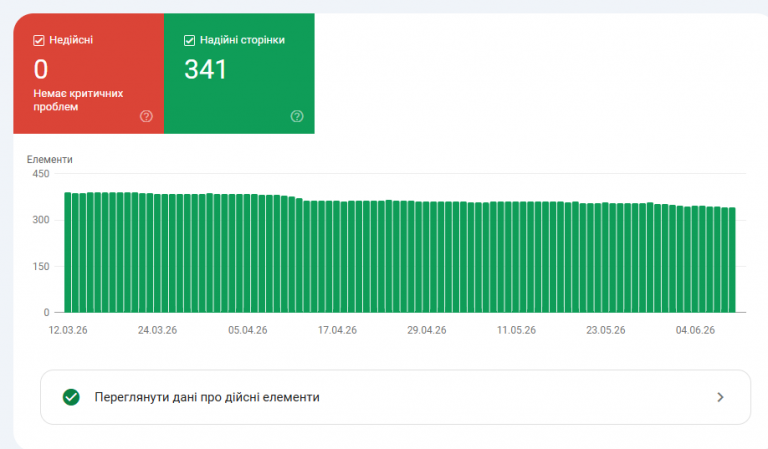This screenshot has height=449, width=768.
Task: Click the 150 axis value
Action: tap(41, 266)
